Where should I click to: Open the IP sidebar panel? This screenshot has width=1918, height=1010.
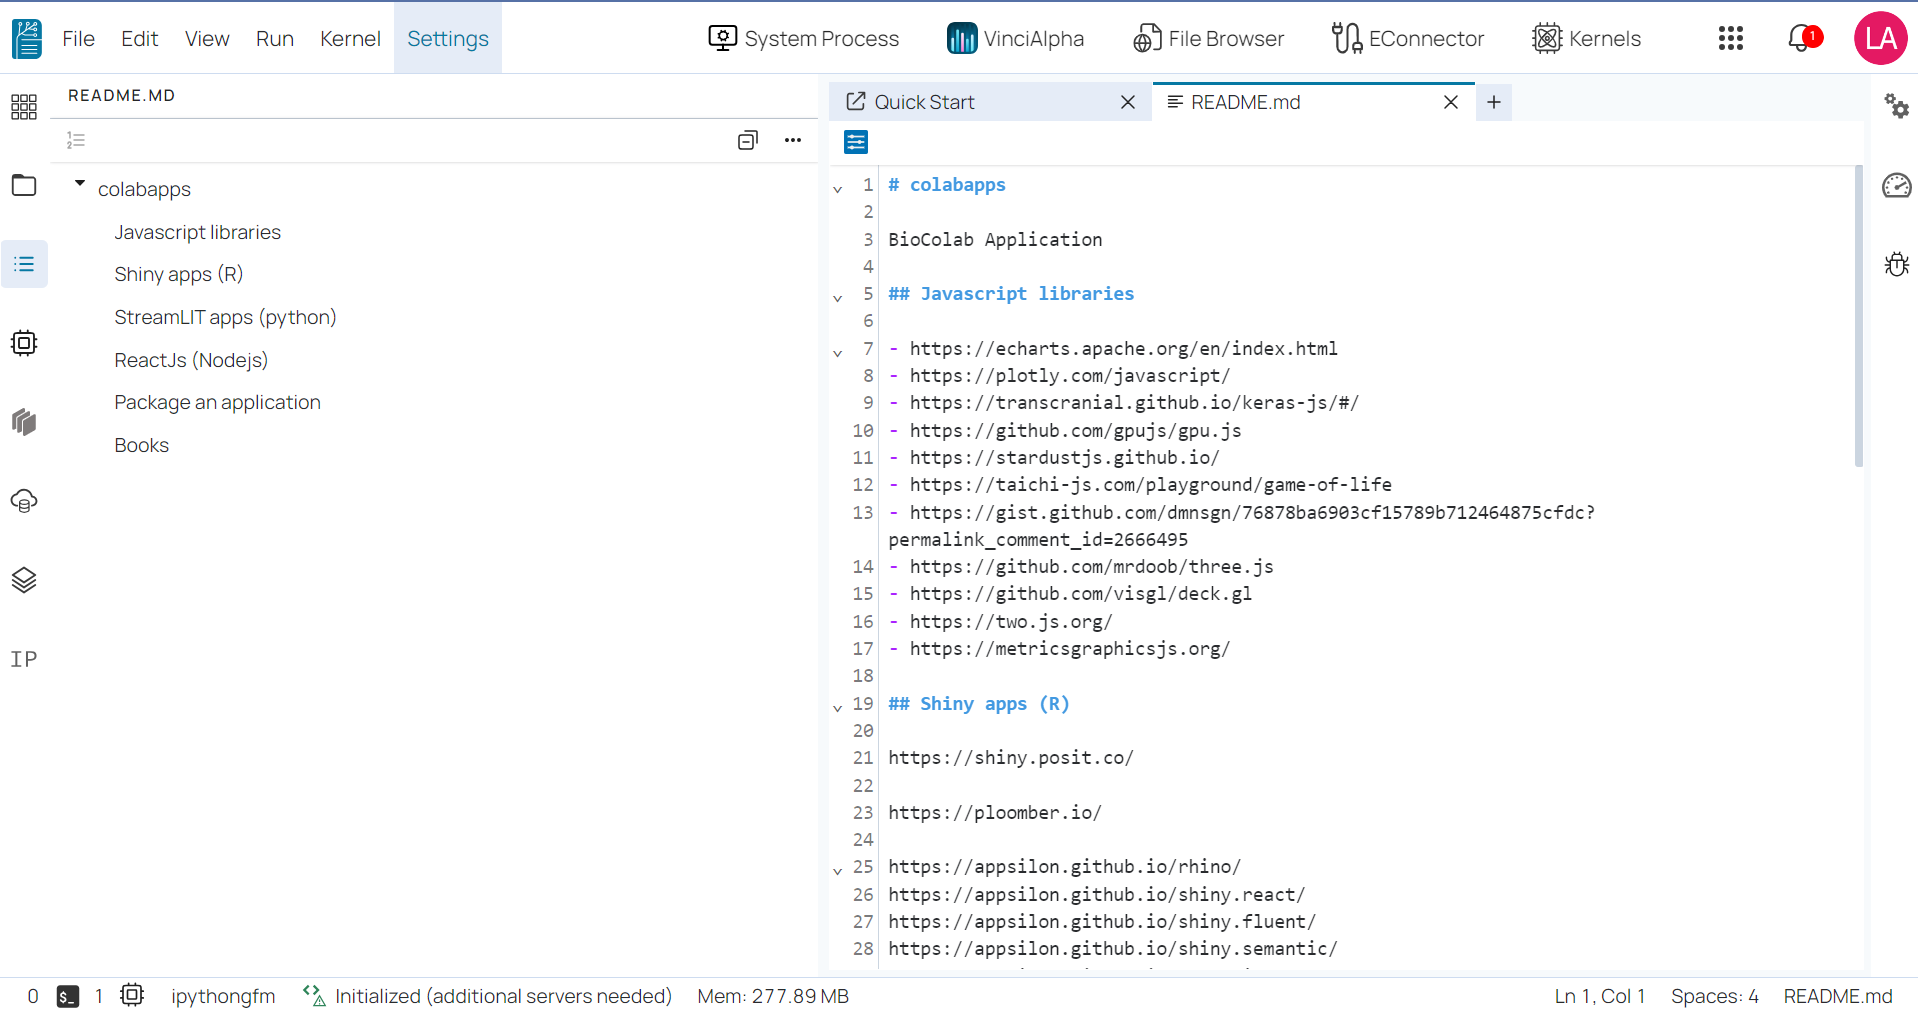tap(24, 659)
